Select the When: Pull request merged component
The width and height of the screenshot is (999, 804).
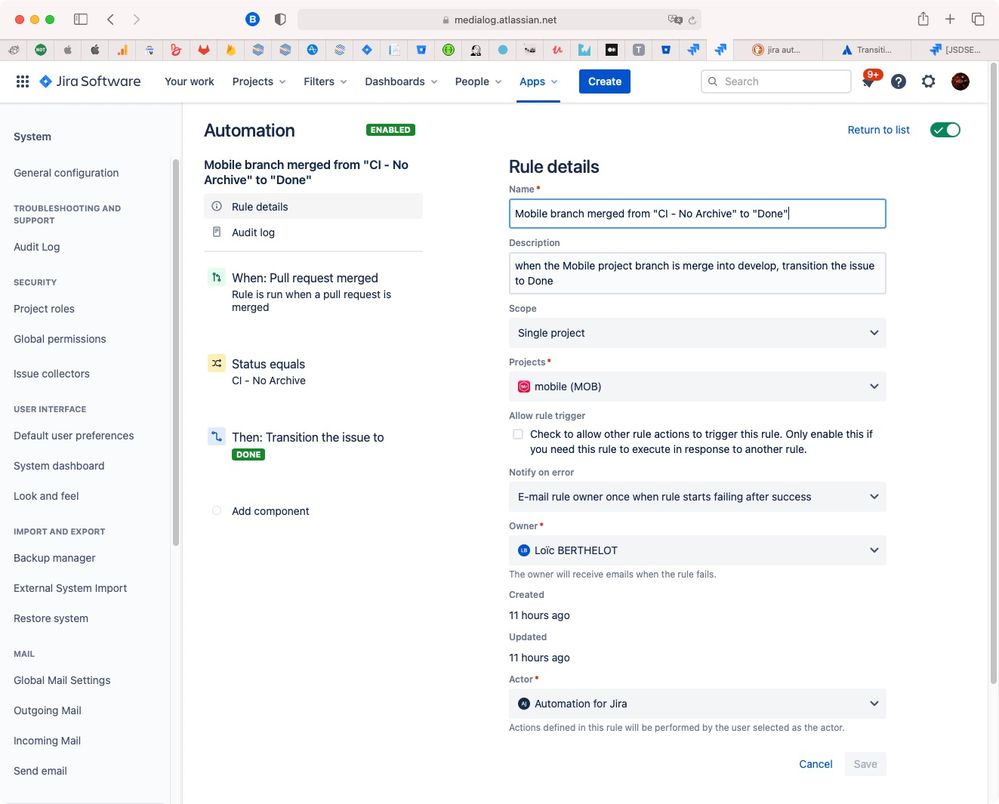tap(313, 292)
